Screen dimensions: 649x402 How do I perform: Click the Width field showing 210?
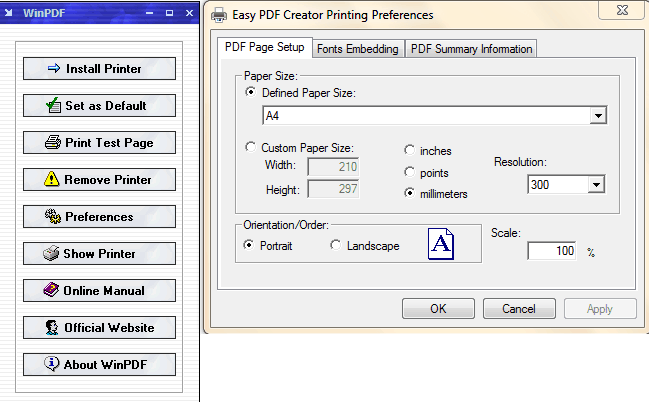tap(333, 167)
